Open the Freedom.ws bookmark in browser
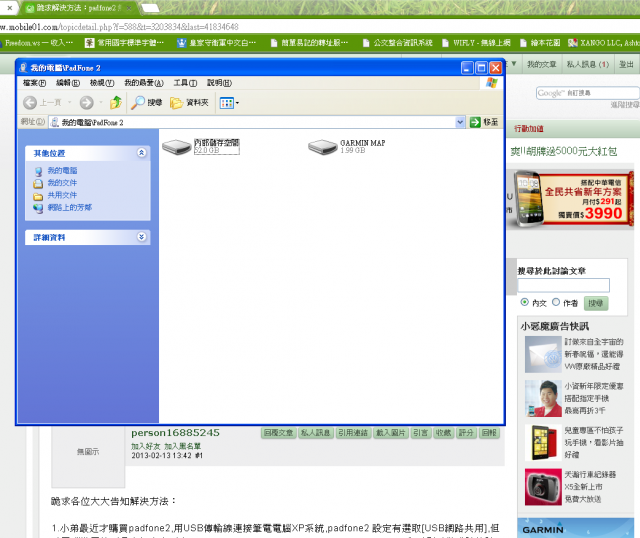 coord(37,43)
